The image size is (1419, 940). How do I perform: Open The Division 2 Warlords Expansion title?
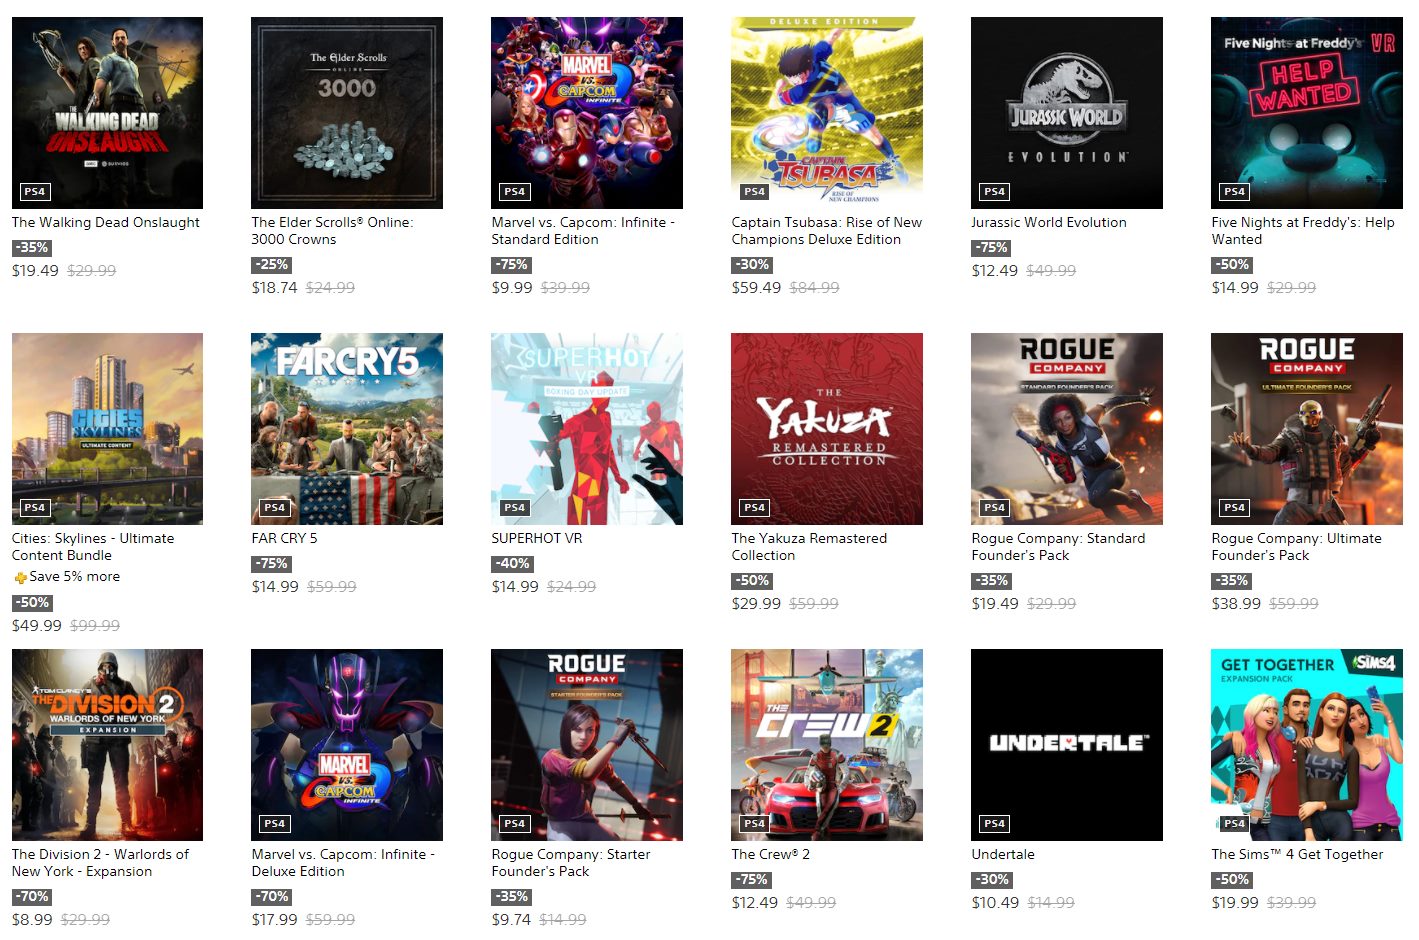click(x=100, y=863)
